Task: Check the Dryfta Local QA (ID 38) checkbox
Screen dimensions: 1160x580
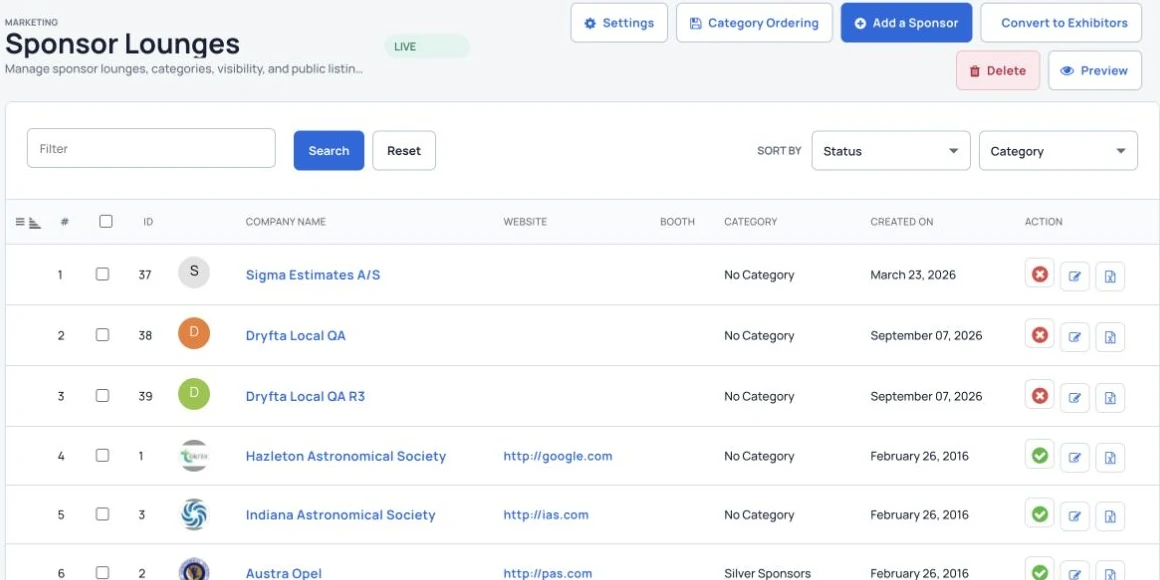Action: 102,334
